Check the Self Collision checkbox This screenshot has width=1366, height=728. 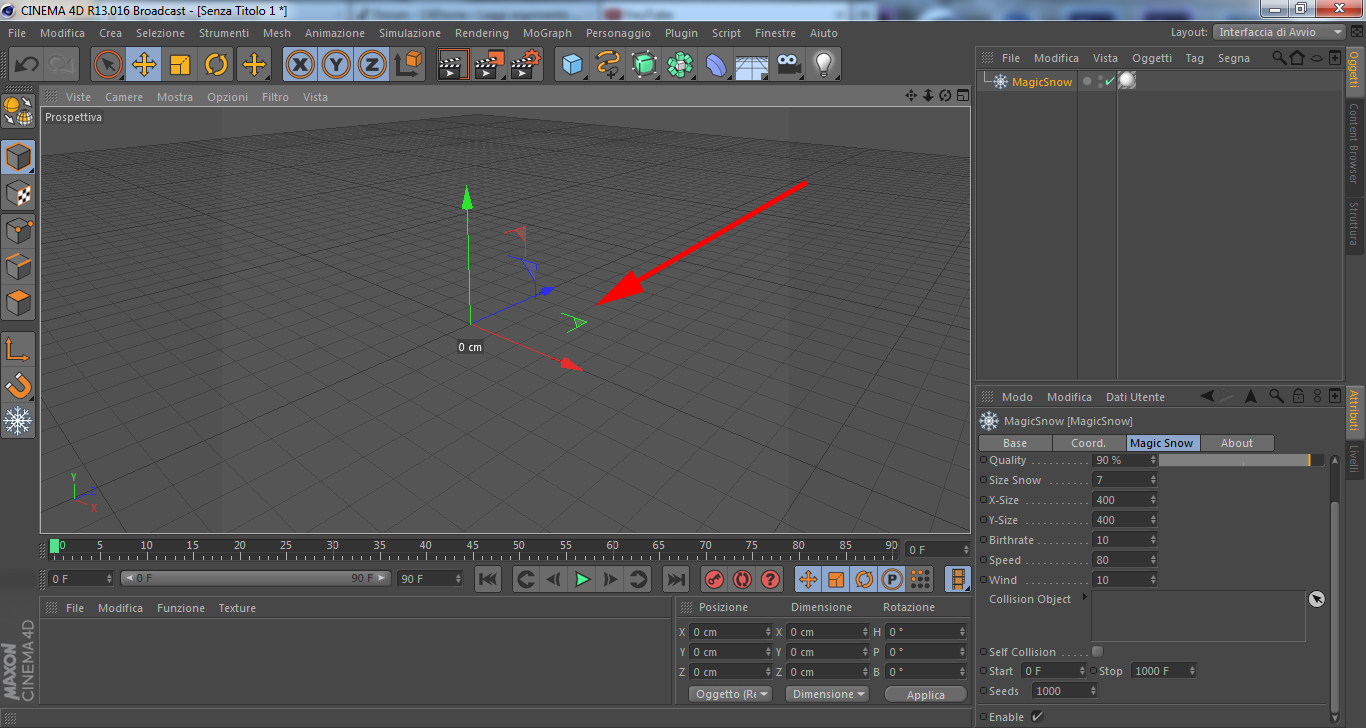coord(1097,652)
